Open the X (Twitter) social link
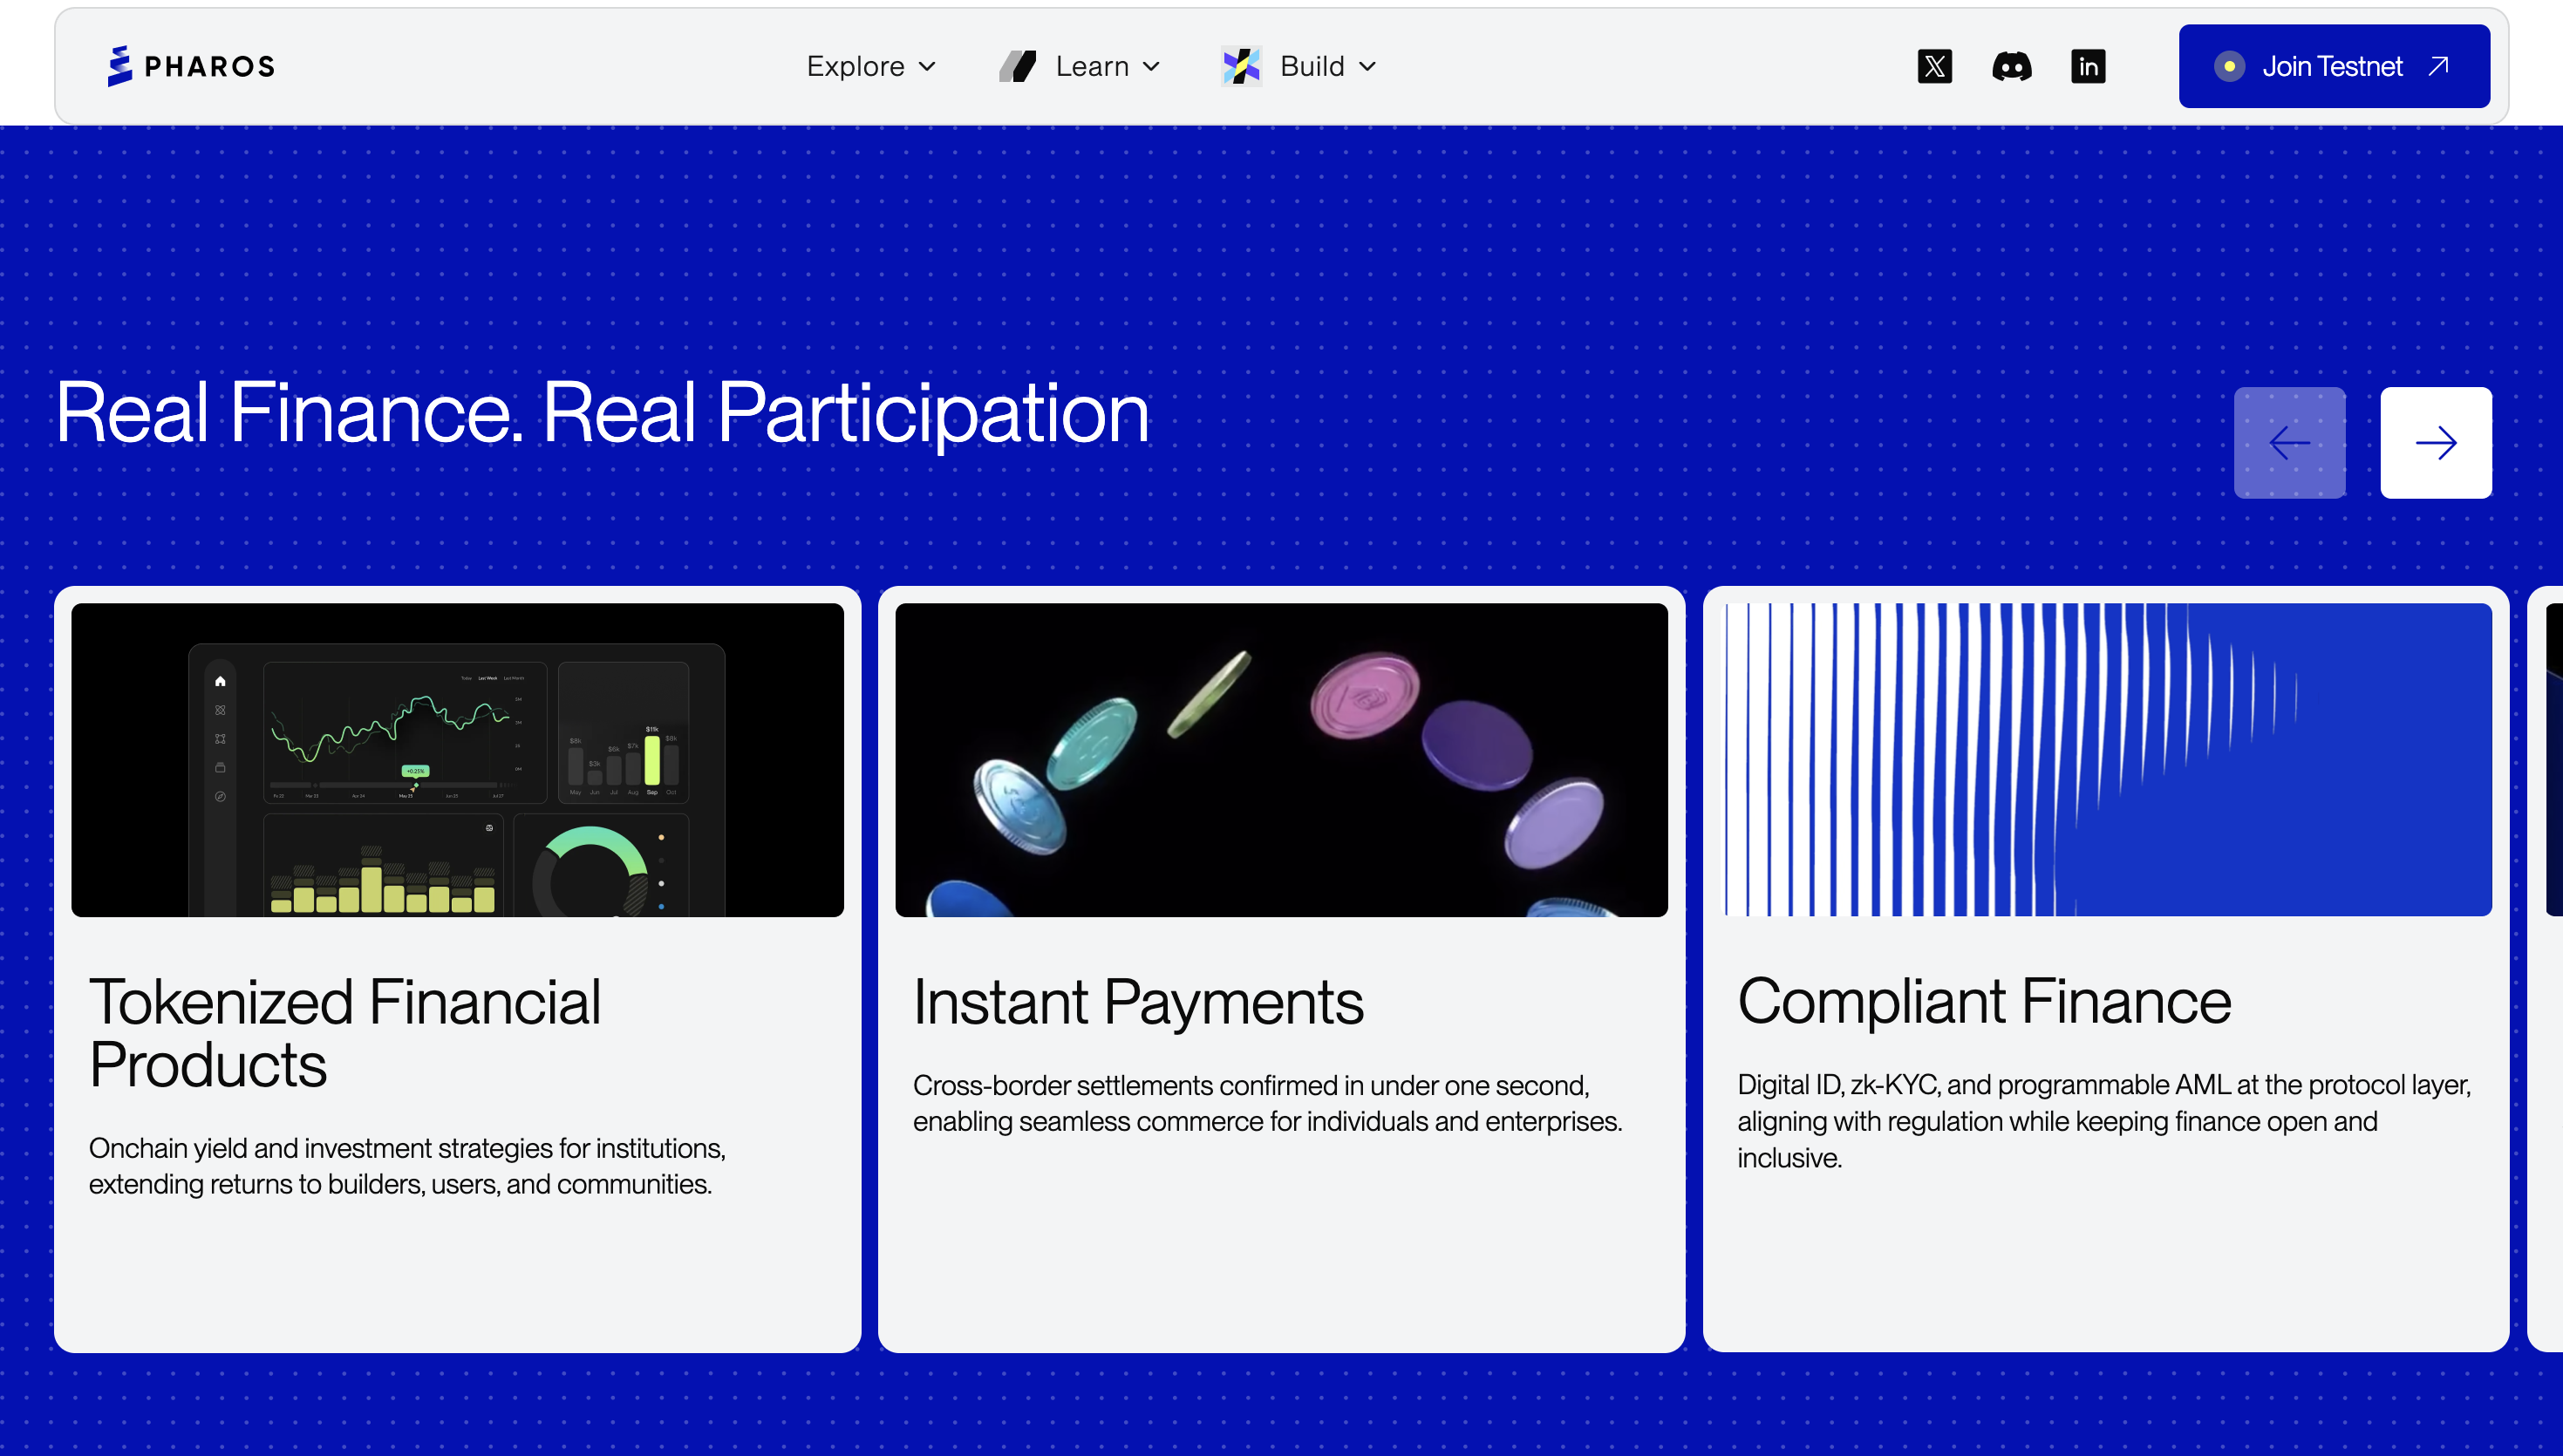 pyautogui.click(x=1934, y=67)
